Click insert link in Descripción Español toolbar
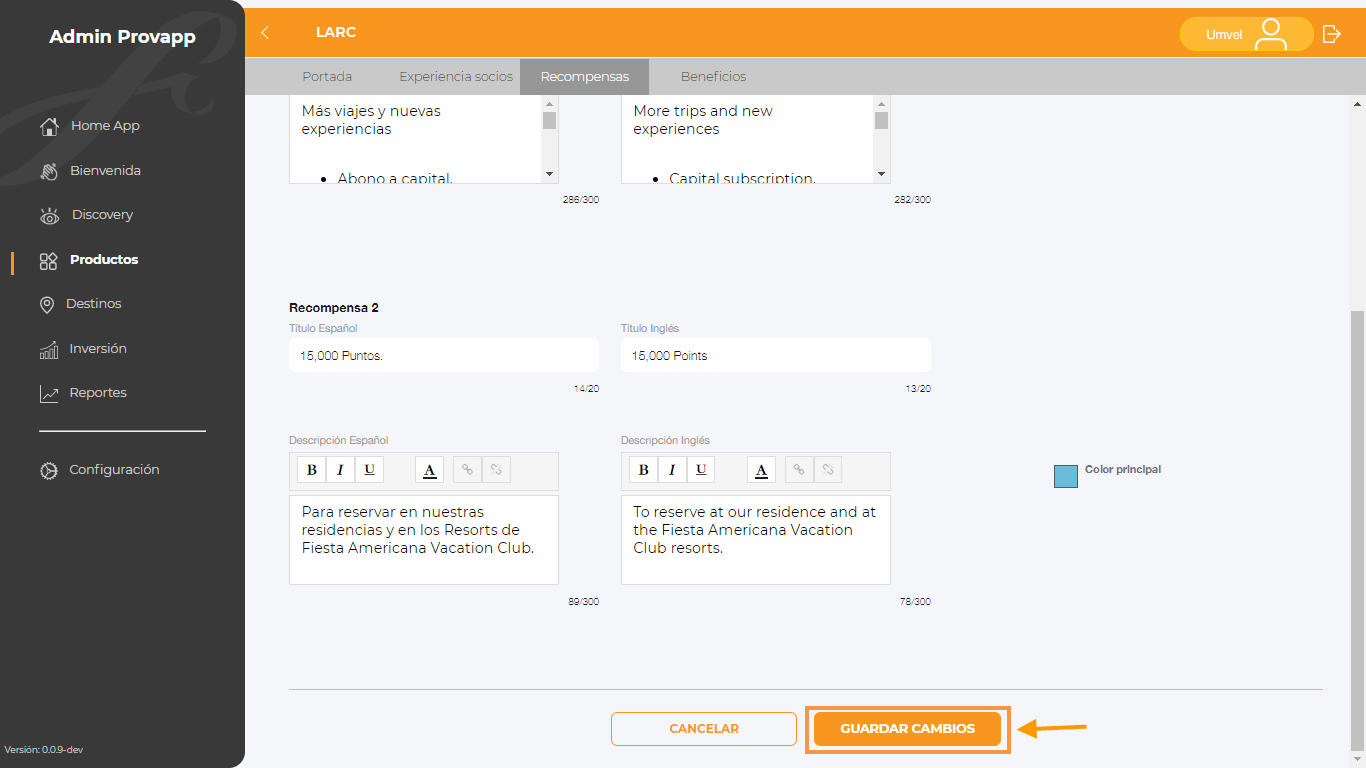Viewport: 1366px width, 768px height. point(467,470)
